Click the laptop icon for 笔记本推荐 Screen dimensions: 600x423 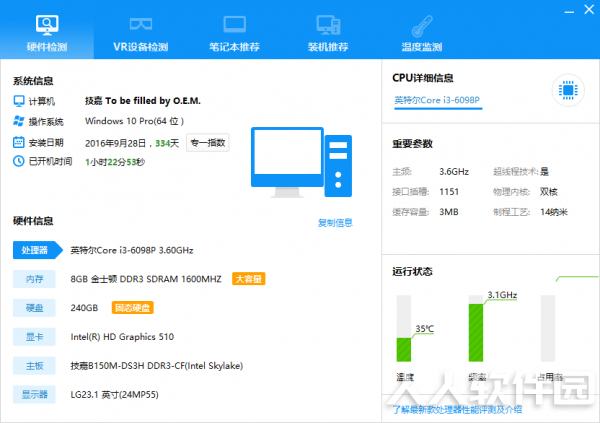[235, 24]
